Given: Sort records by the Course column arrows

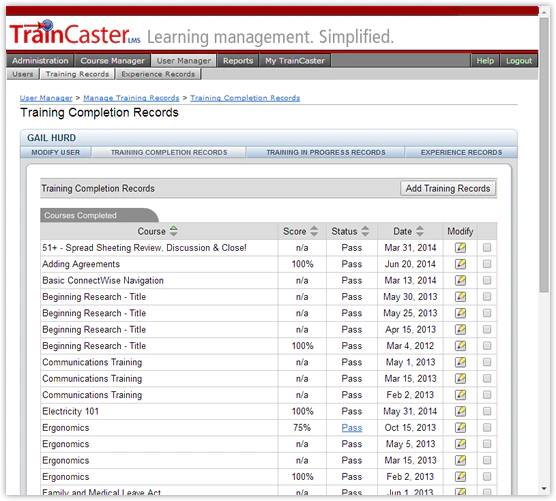Looking at the screenshot, I should tap(173, 231).
